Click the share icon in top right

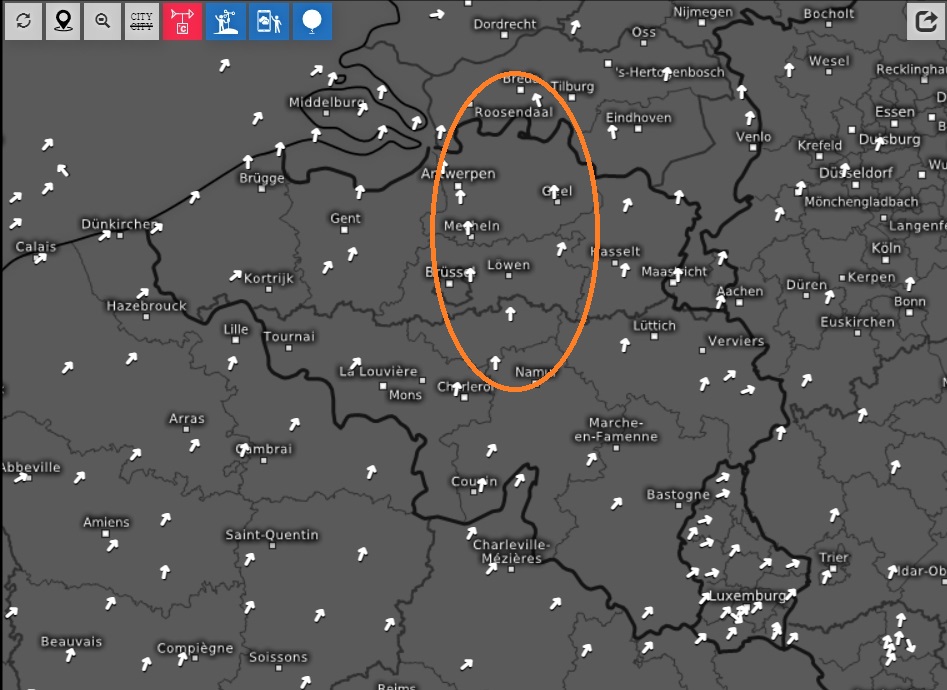click(x=925, y=22)
